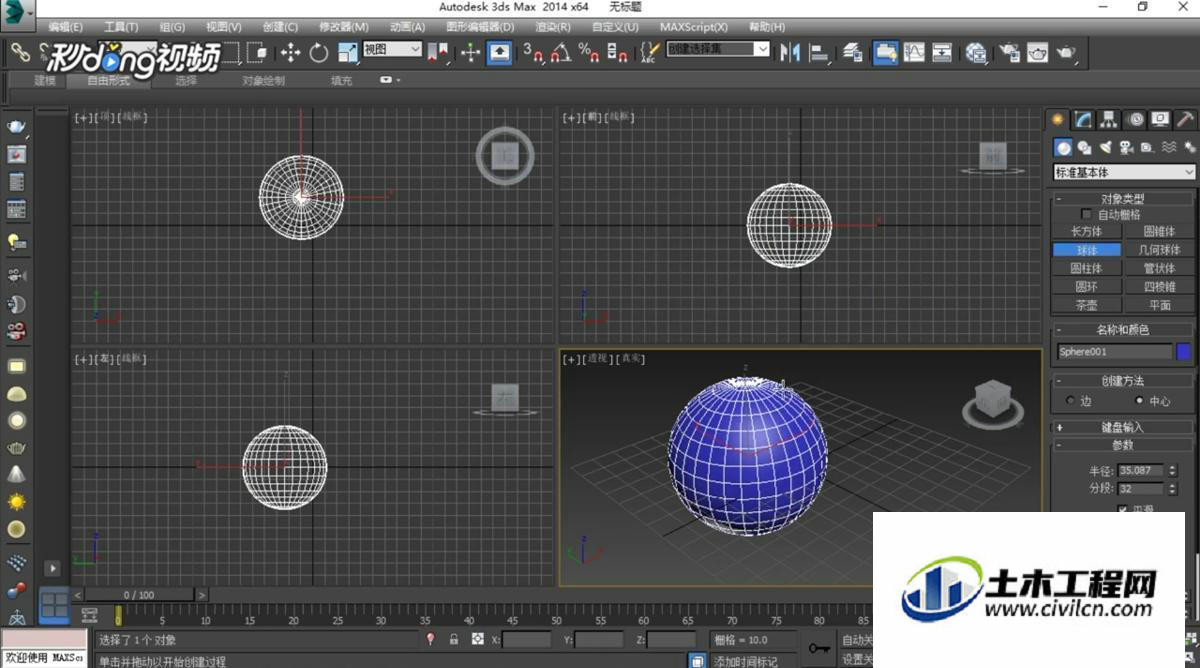Click the 茶壶 object button
Image resolution: width=1200 pixels, height=668 pixels.
click(1087, 305)
